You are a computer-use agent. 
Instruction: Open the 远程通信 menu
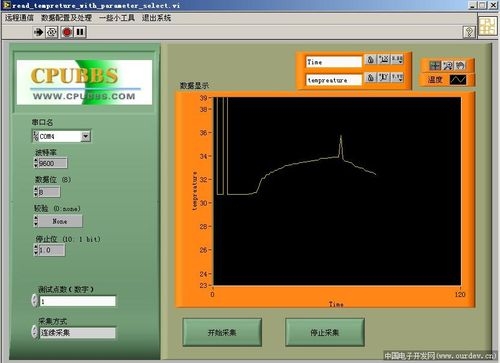[19, 18]
